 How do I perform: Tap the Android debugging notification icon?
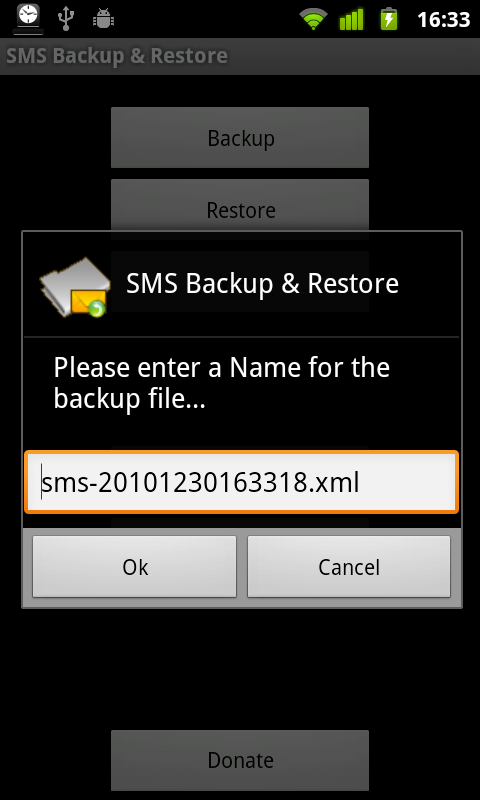tap(103, 19)
